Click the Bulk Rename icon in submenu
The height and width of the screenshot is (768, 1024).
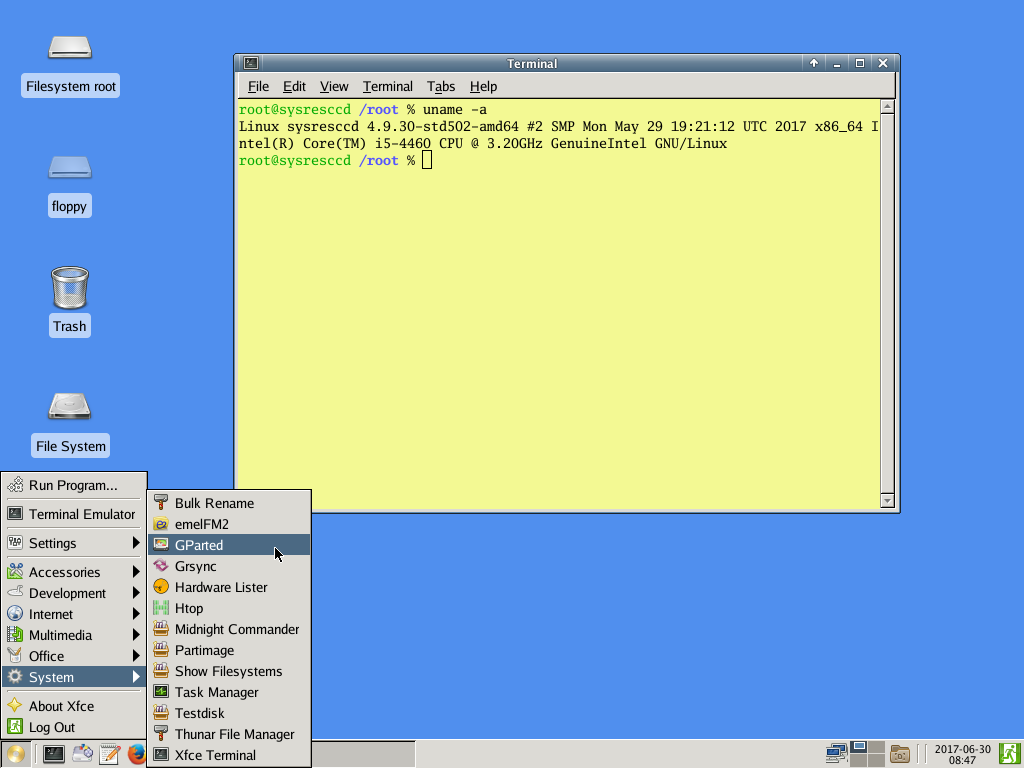tap(161, 503)
